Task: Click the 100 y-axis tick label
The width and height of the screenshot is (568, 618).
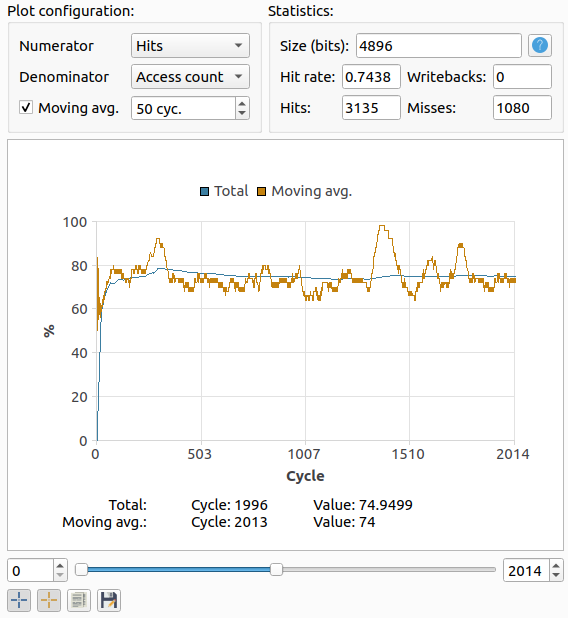Action: [75, 222]
